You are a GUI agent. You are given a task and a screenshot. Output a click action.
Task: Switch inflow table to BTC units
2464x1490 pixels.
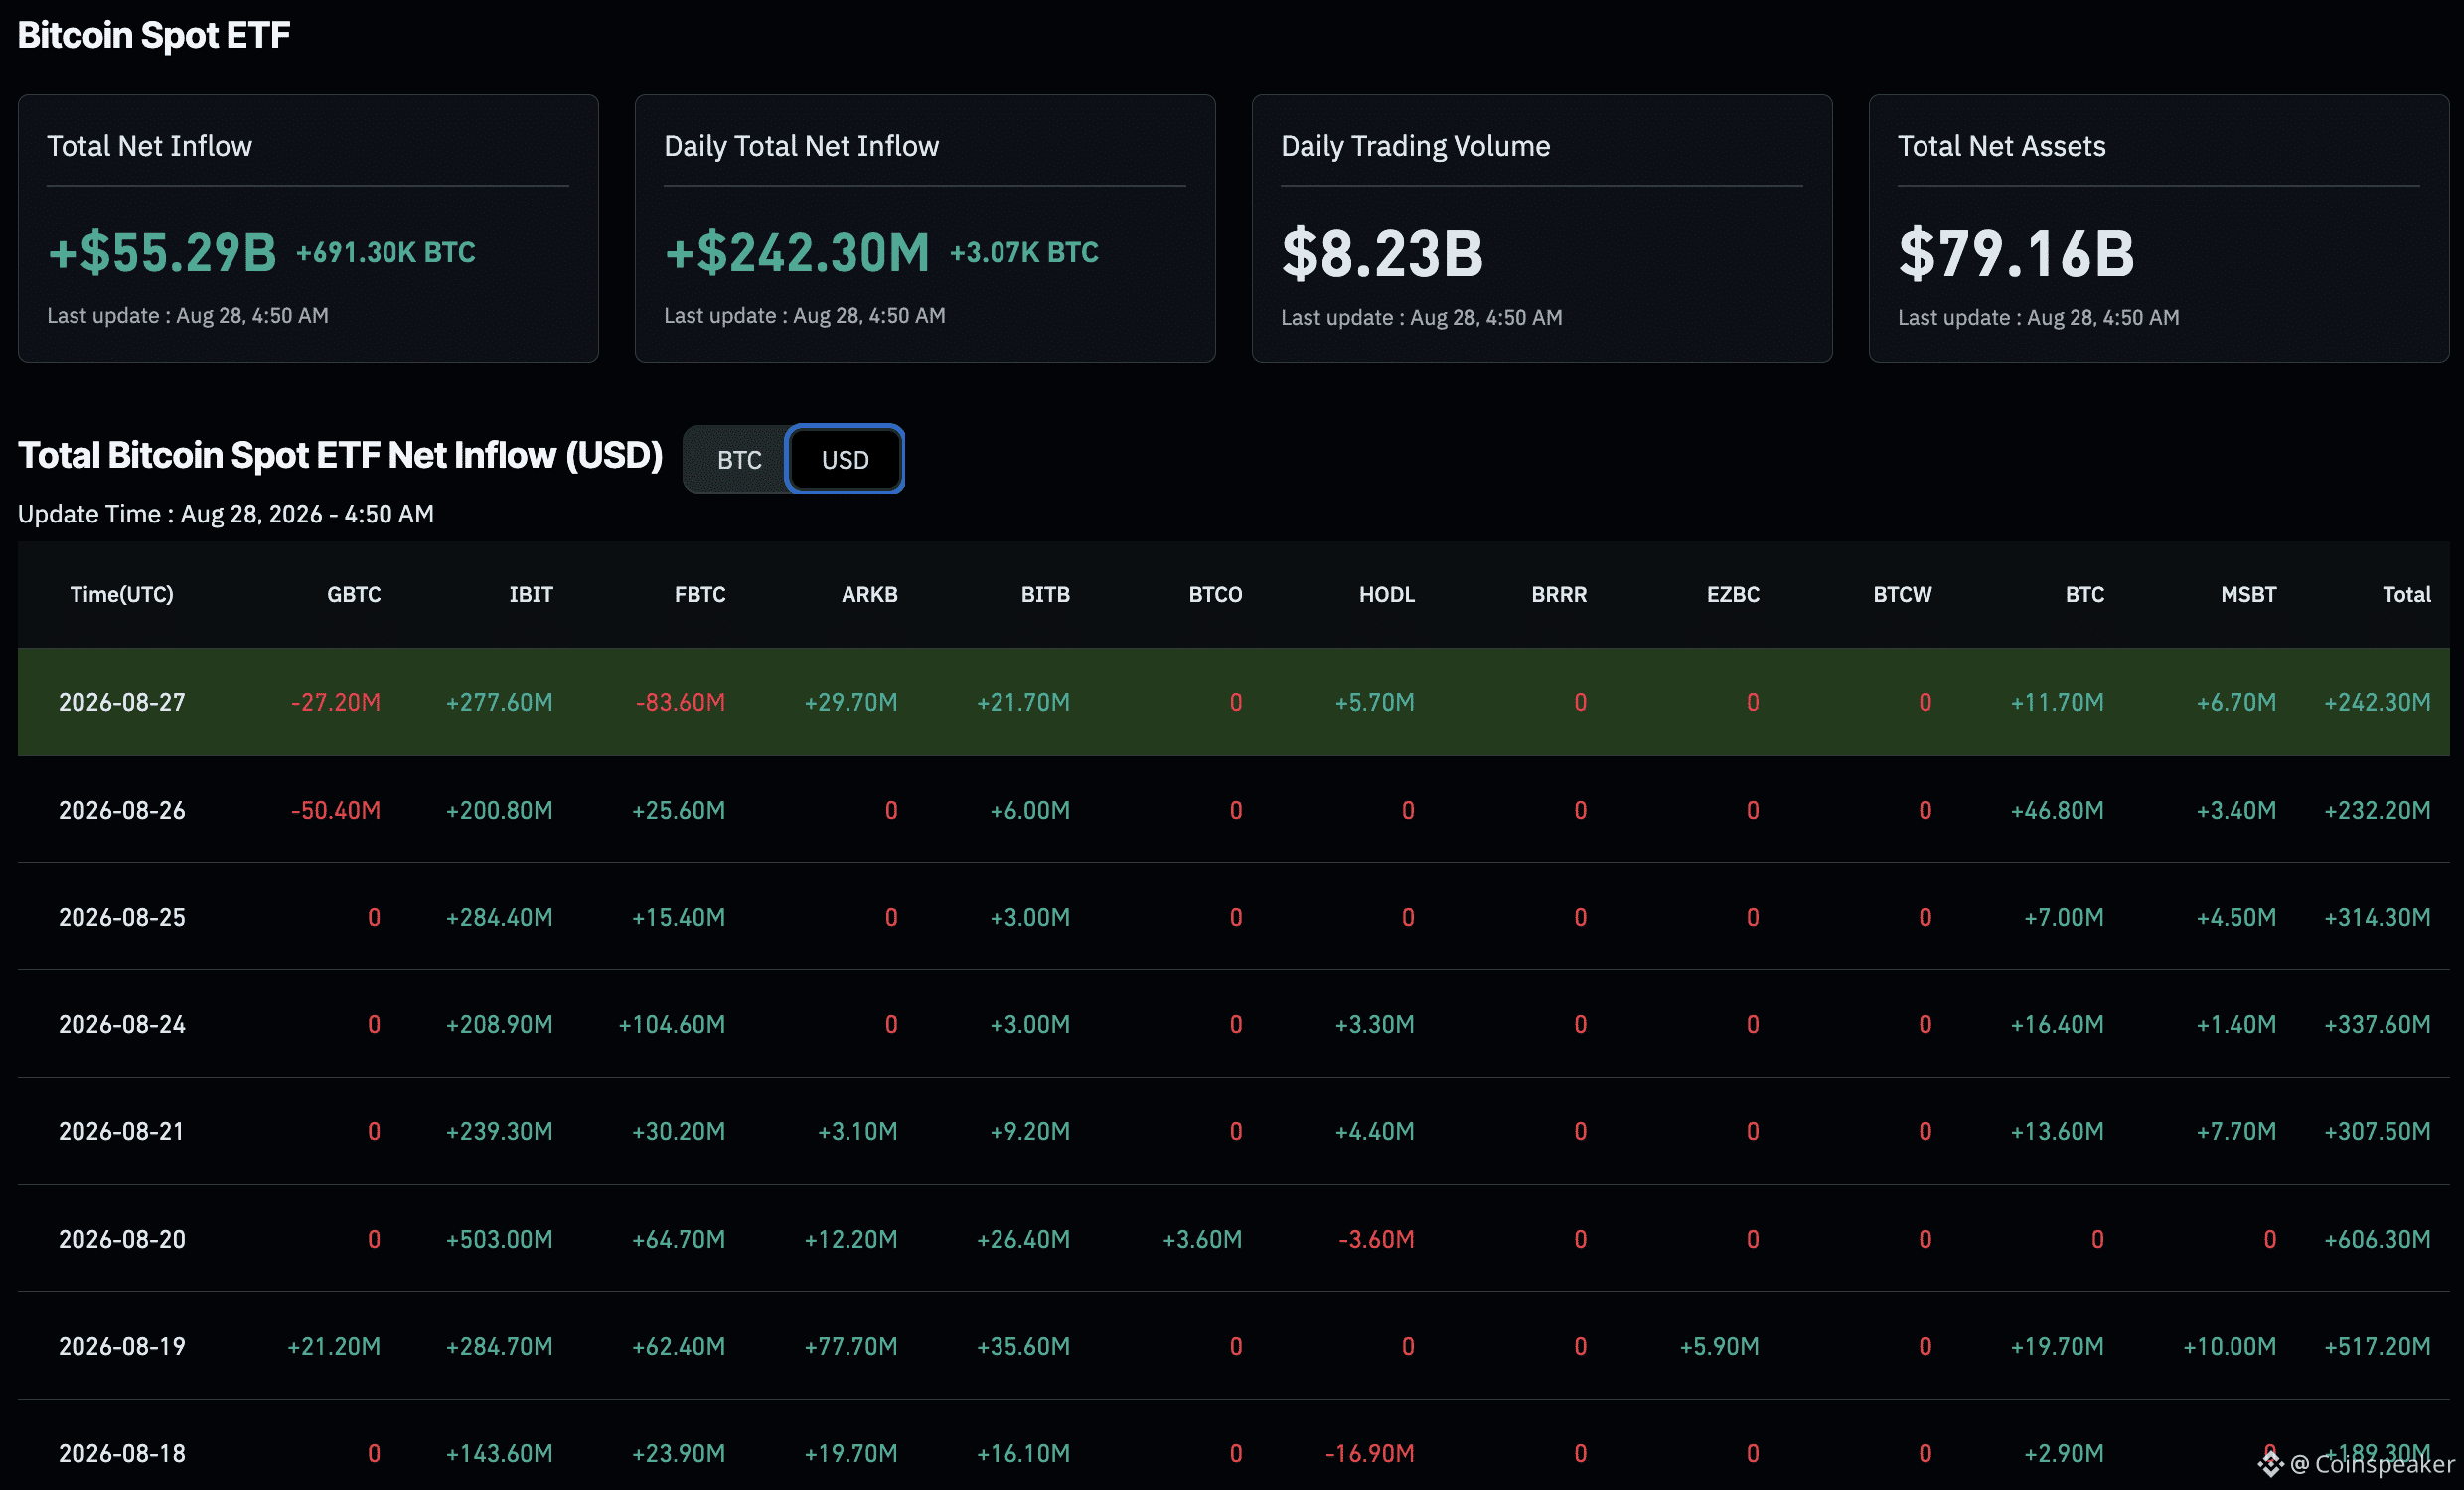coord(739,460)
